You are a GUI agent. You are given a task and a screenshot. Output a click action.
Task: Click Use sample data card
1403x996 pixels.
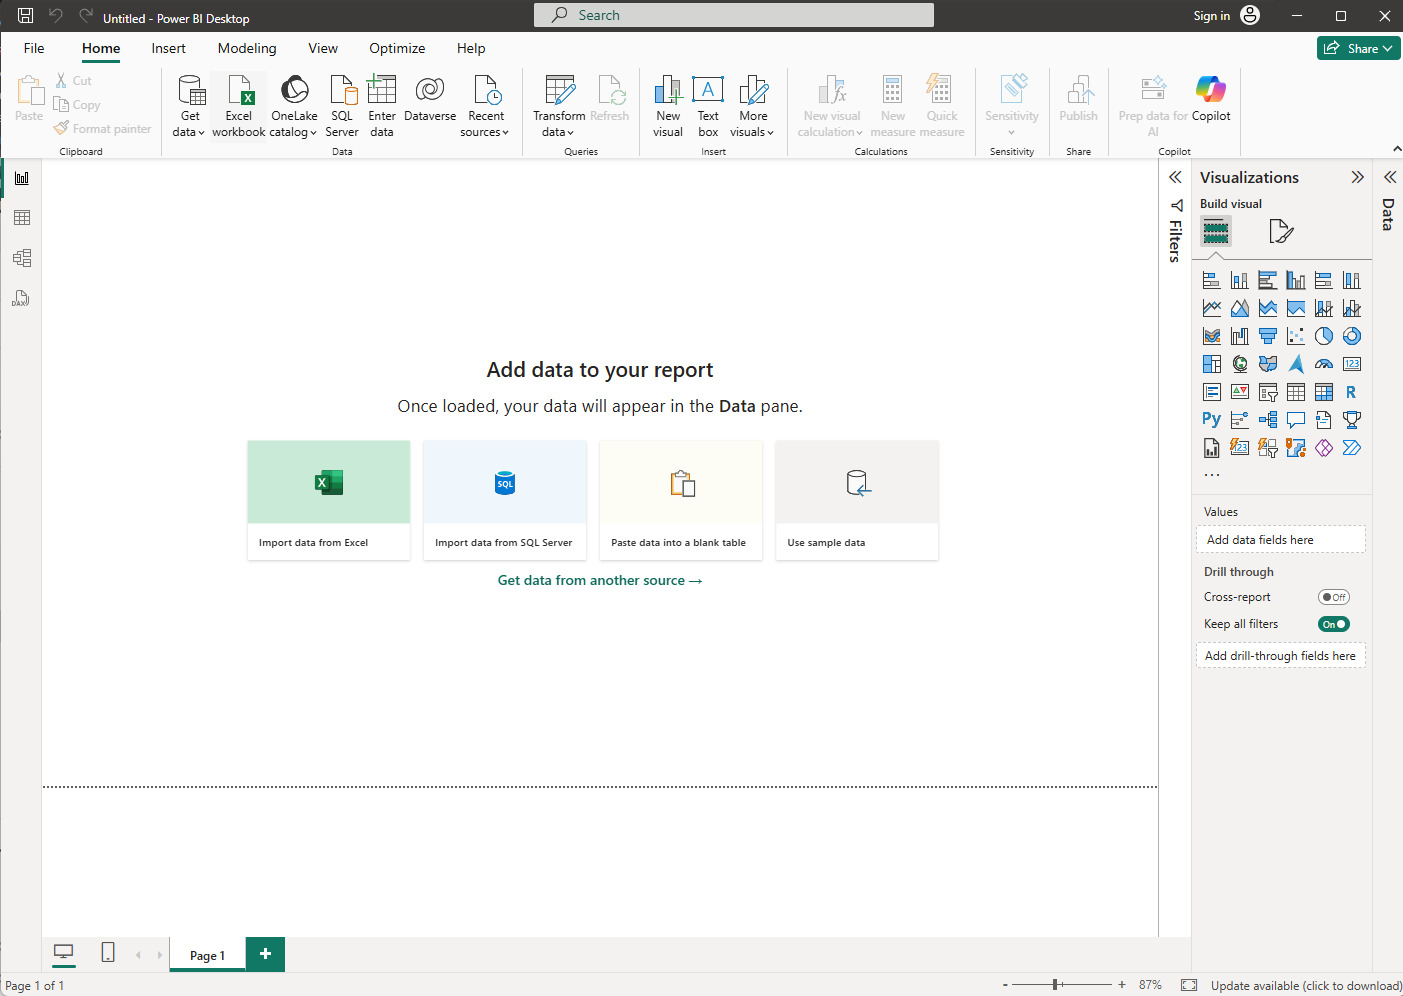tap(857, 500)
